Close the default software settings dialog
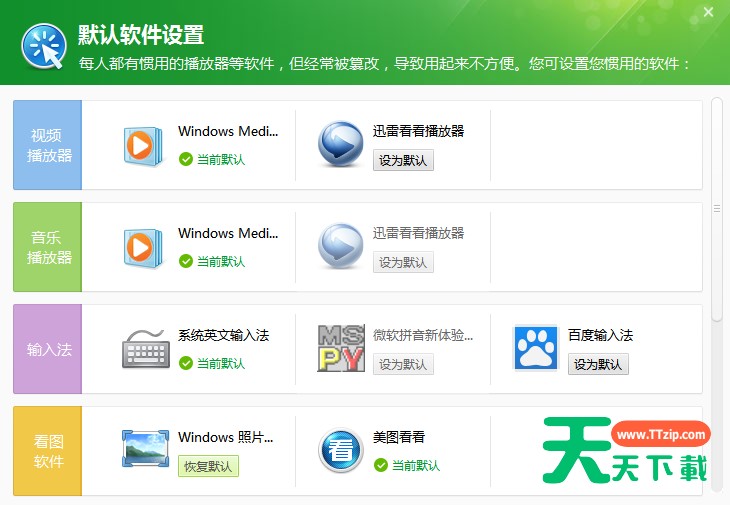The height and width of the screenshot is (505, 730). (709, 12)
